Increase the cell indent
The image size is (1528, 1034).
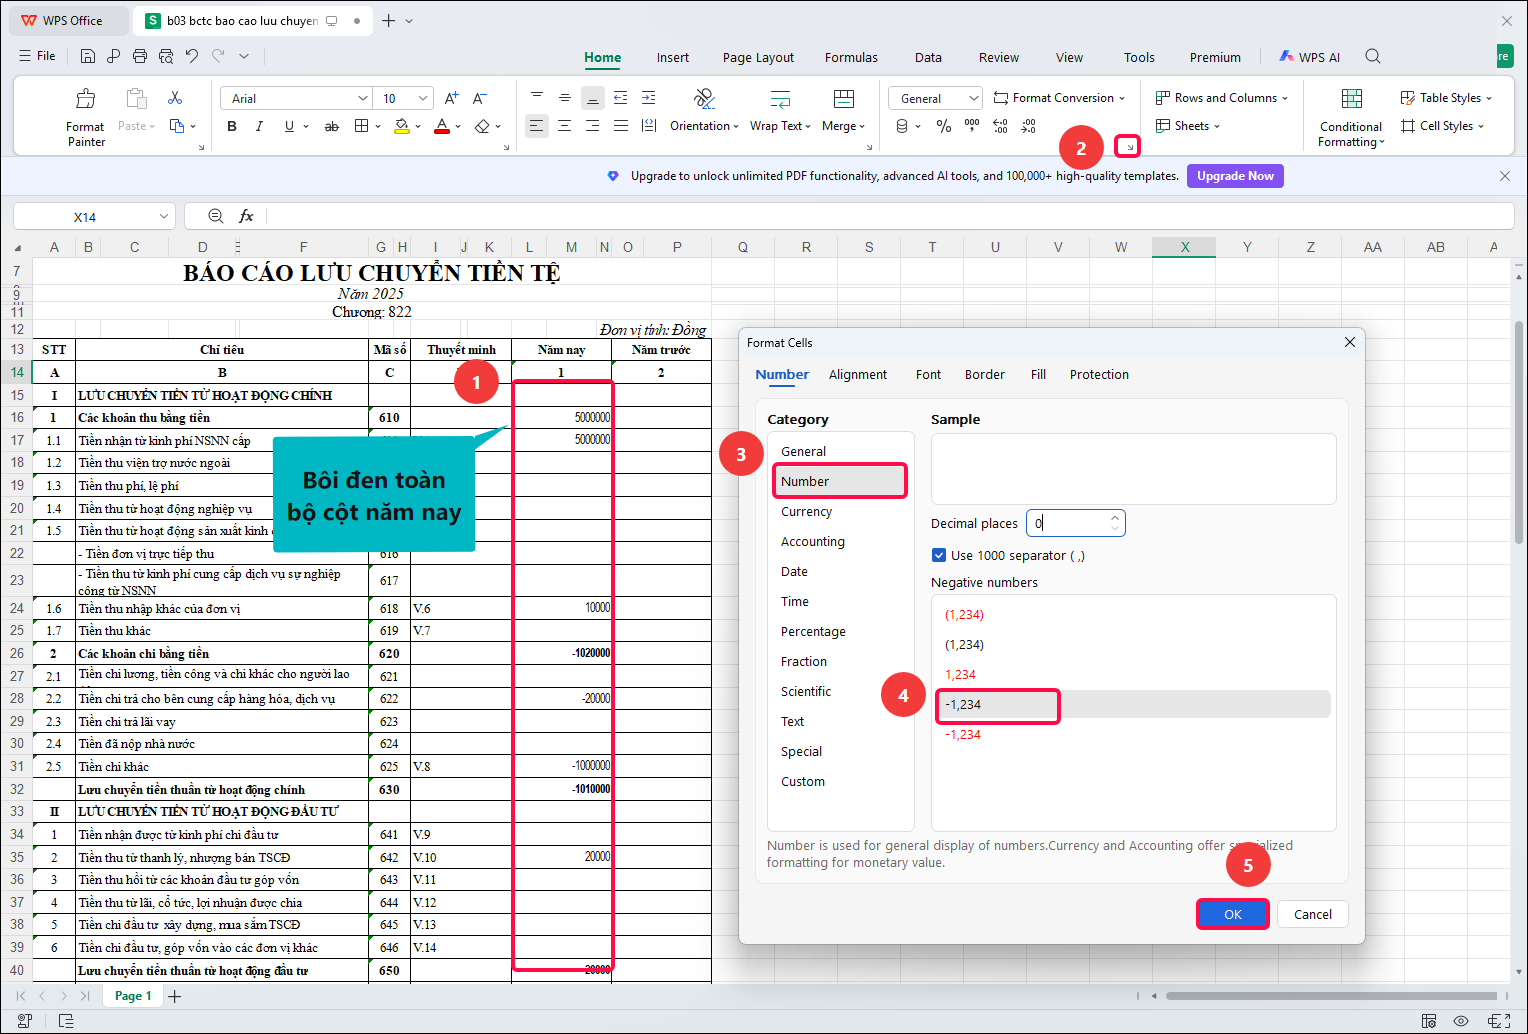click(649, 97)
